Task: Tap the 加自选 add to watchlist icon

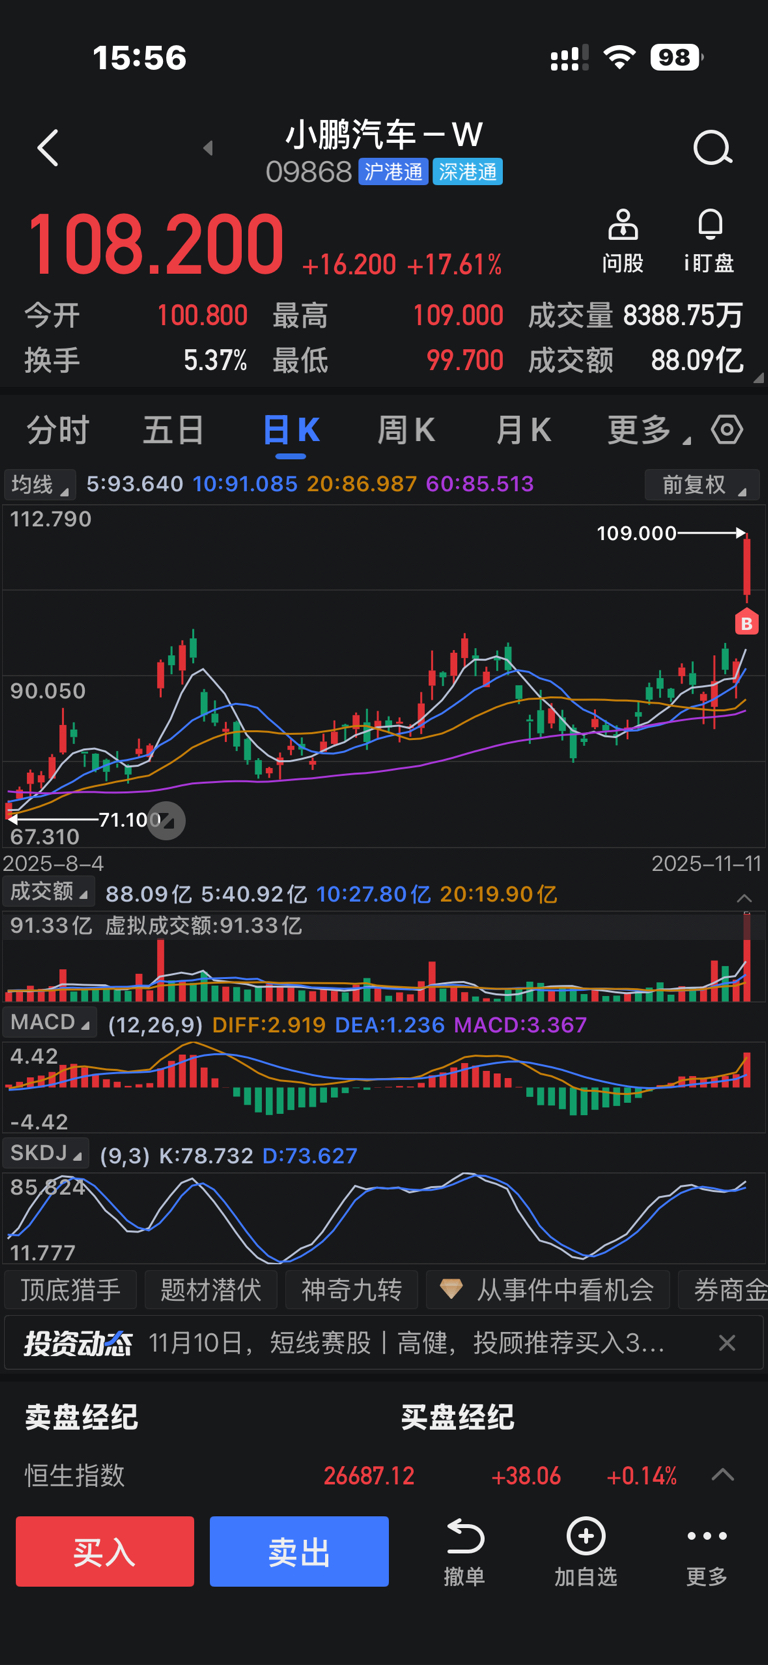Action: pyautogui.click(x=586, y=1536)
